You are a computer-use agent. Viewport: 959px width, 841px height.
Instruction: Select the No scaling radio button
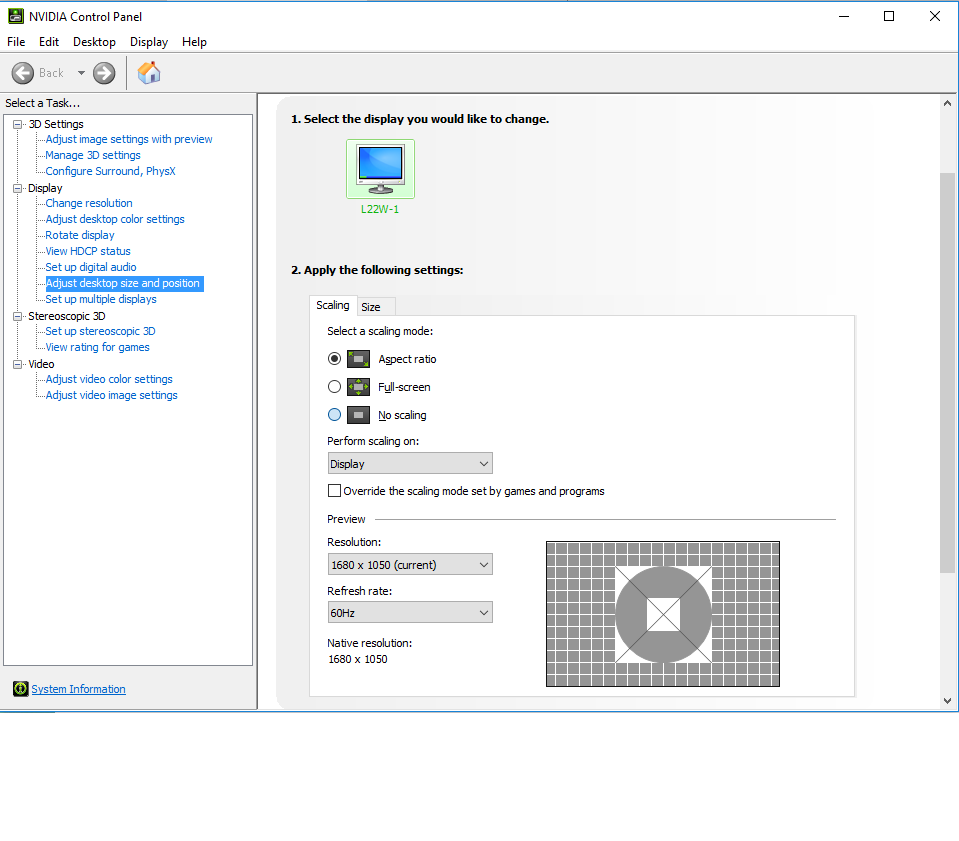tap(335, 415)
